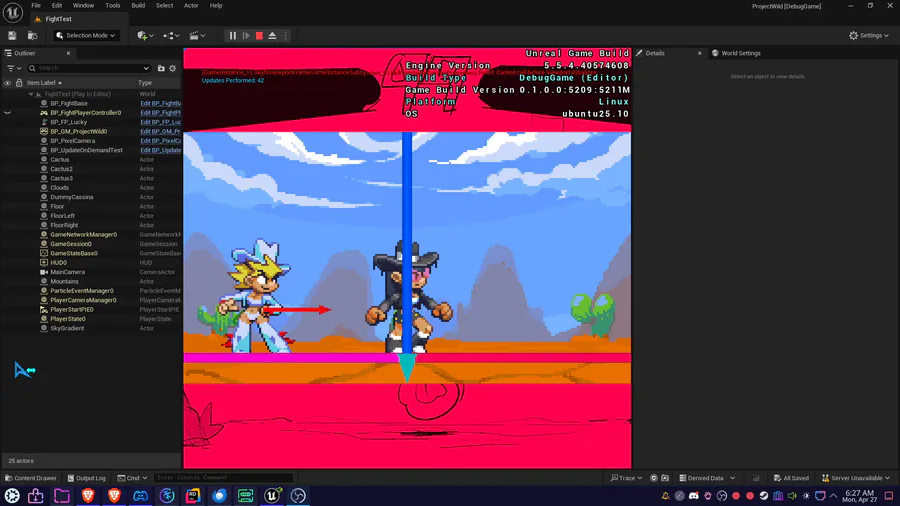The width and height of the screenshot is (900, 506).
Task: Open the File menu
Action: coord(36,6)
